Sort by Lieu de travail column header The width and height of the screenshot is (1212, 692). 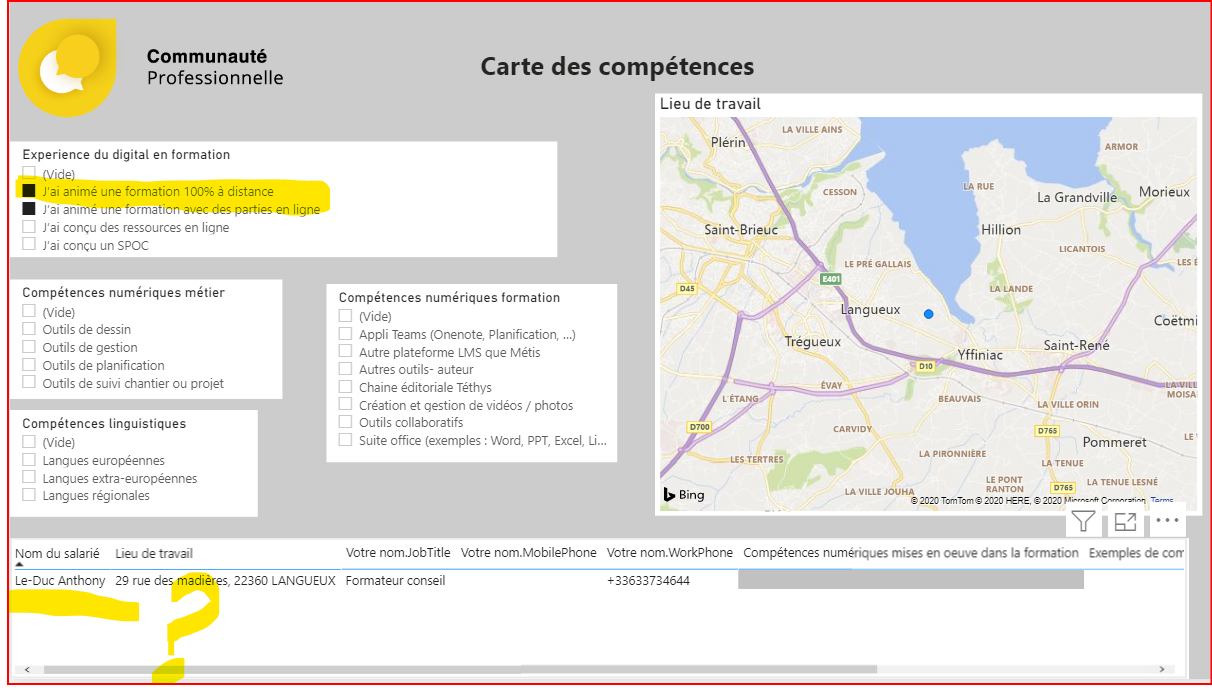(x=154, y=553)
